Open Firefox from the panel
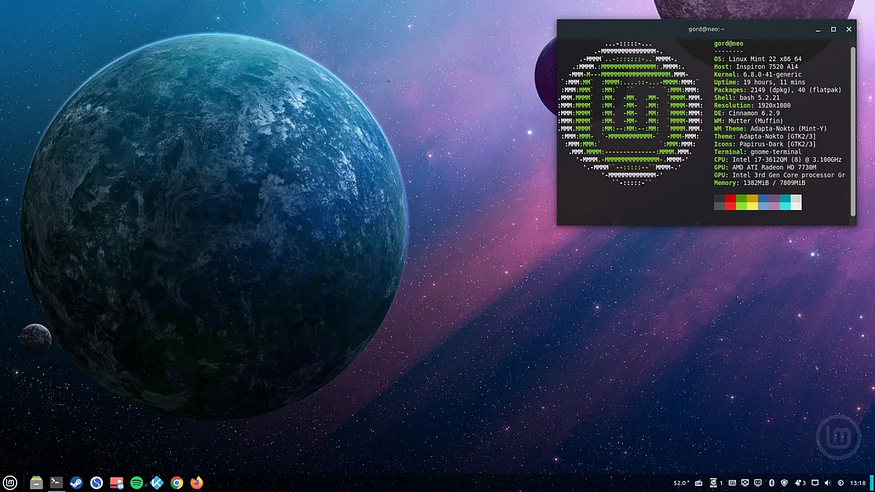 [x=197, y=483]
